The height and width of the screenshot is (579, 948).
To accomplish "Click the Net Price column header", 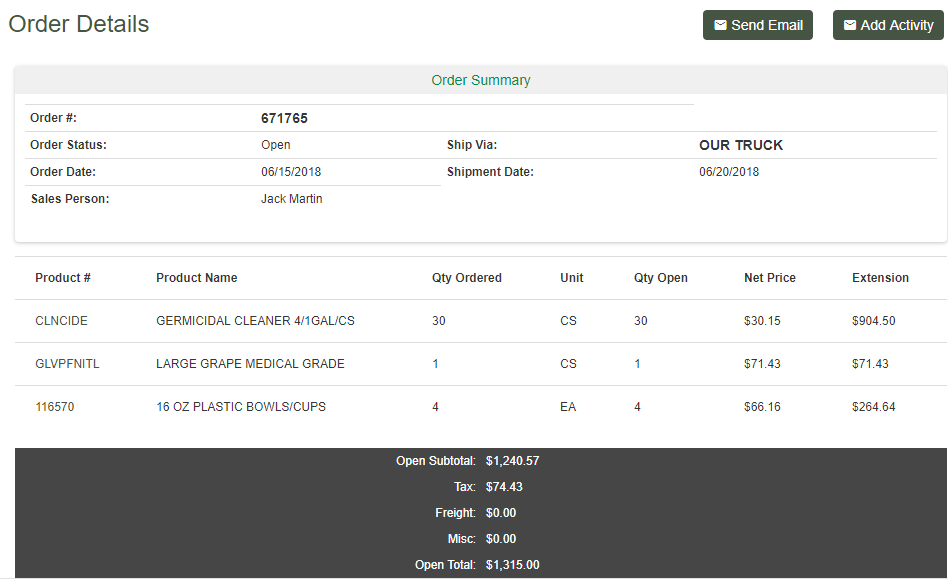I will [769, 278].
